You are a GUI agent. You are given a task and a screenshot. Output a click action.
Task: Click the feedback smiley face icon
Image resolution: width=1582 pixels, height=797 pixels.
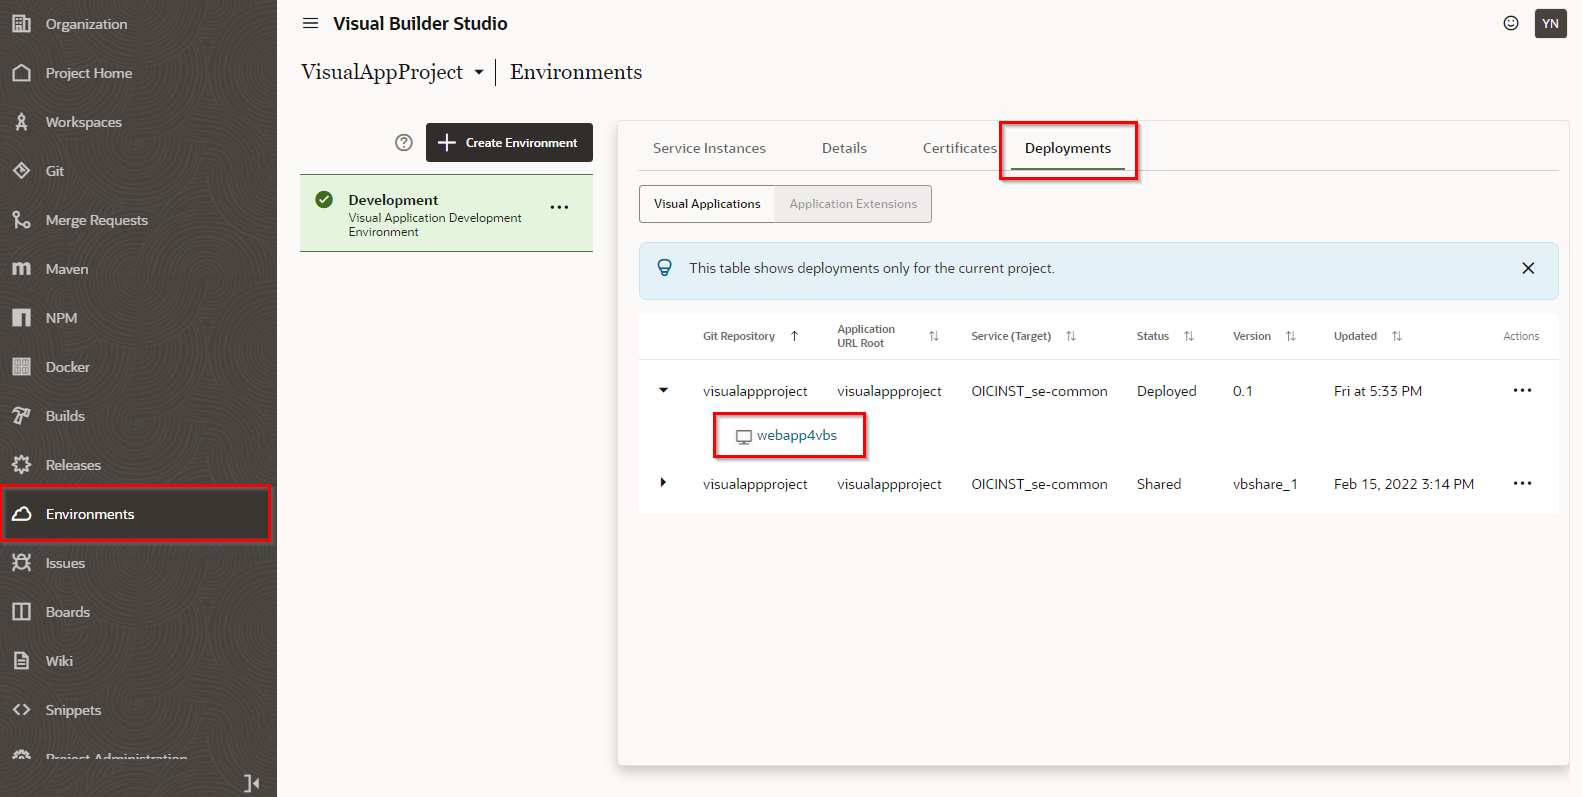pos(1510,23)
